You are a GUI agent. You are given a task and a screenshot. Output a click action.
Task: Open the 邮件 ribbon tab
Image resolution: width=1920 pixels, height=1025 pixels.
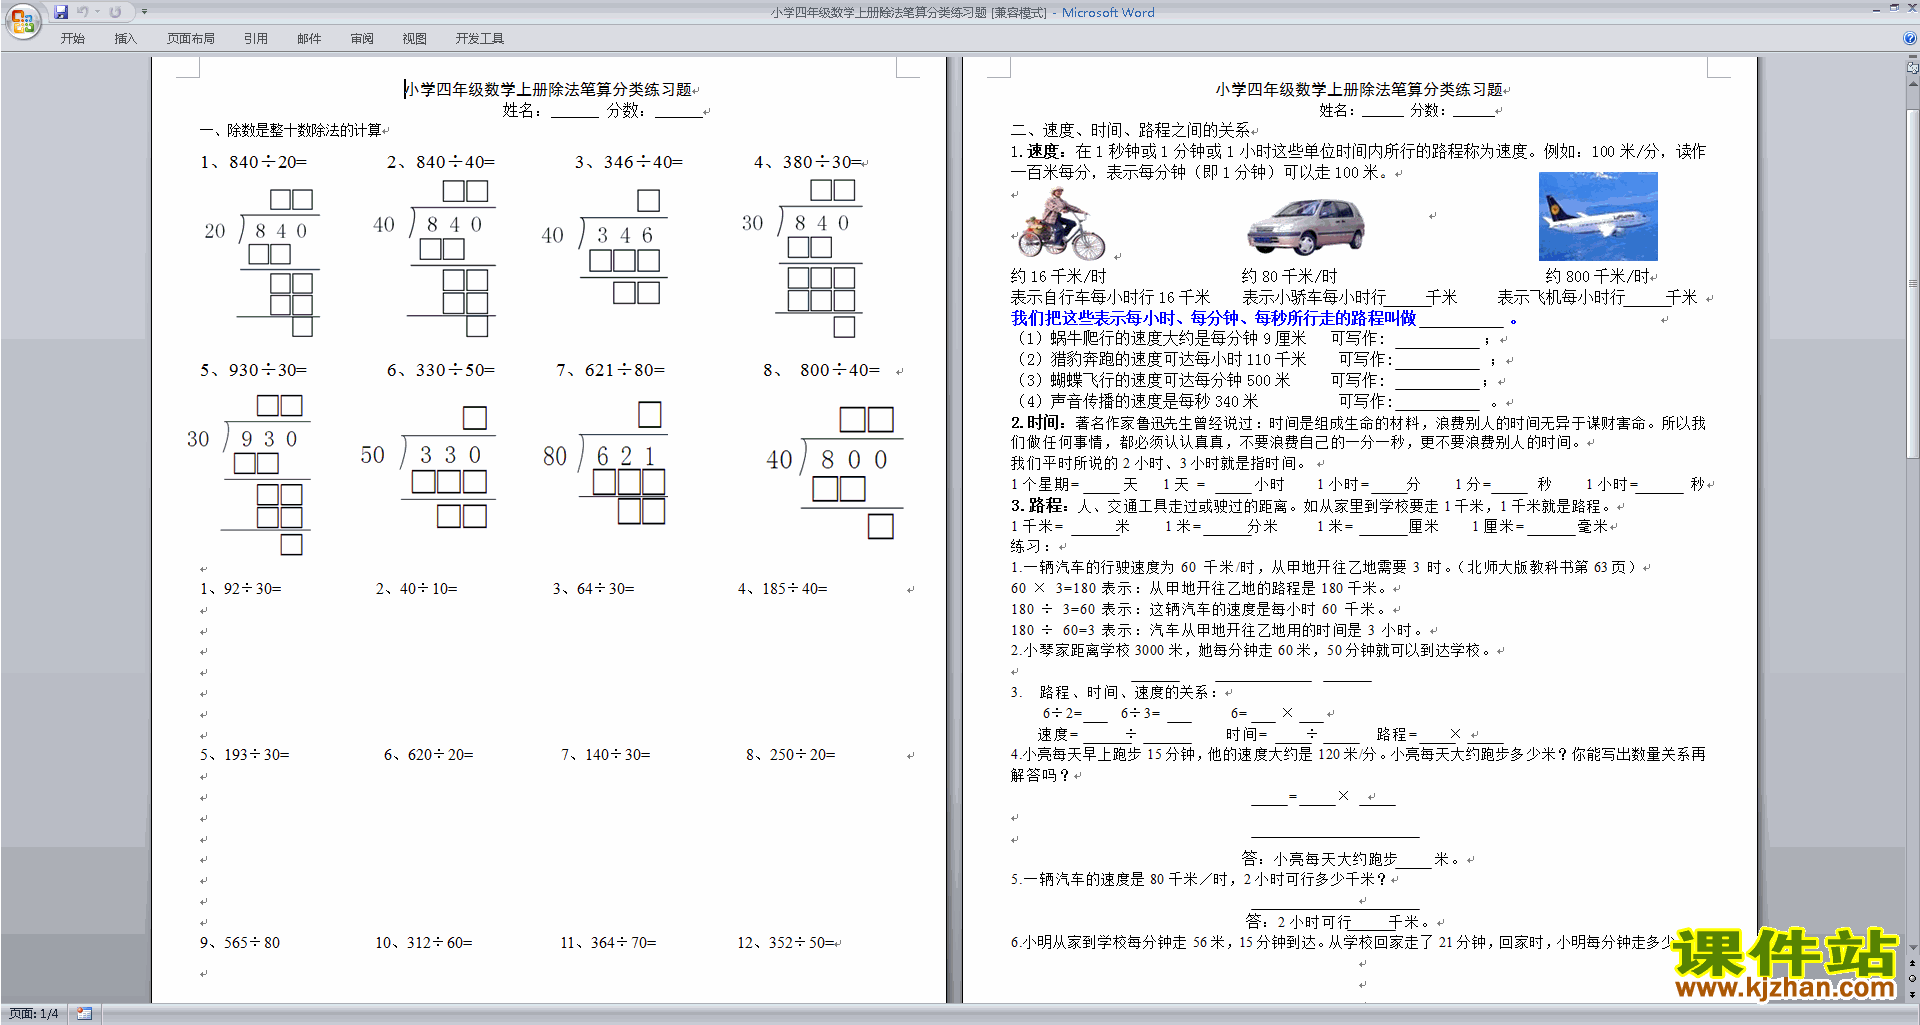click(309, 38)
